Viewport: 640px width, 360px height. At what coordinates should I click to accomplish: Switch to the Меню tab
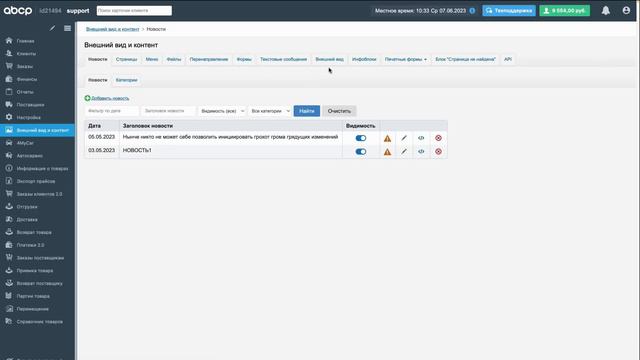click(152, 59)
